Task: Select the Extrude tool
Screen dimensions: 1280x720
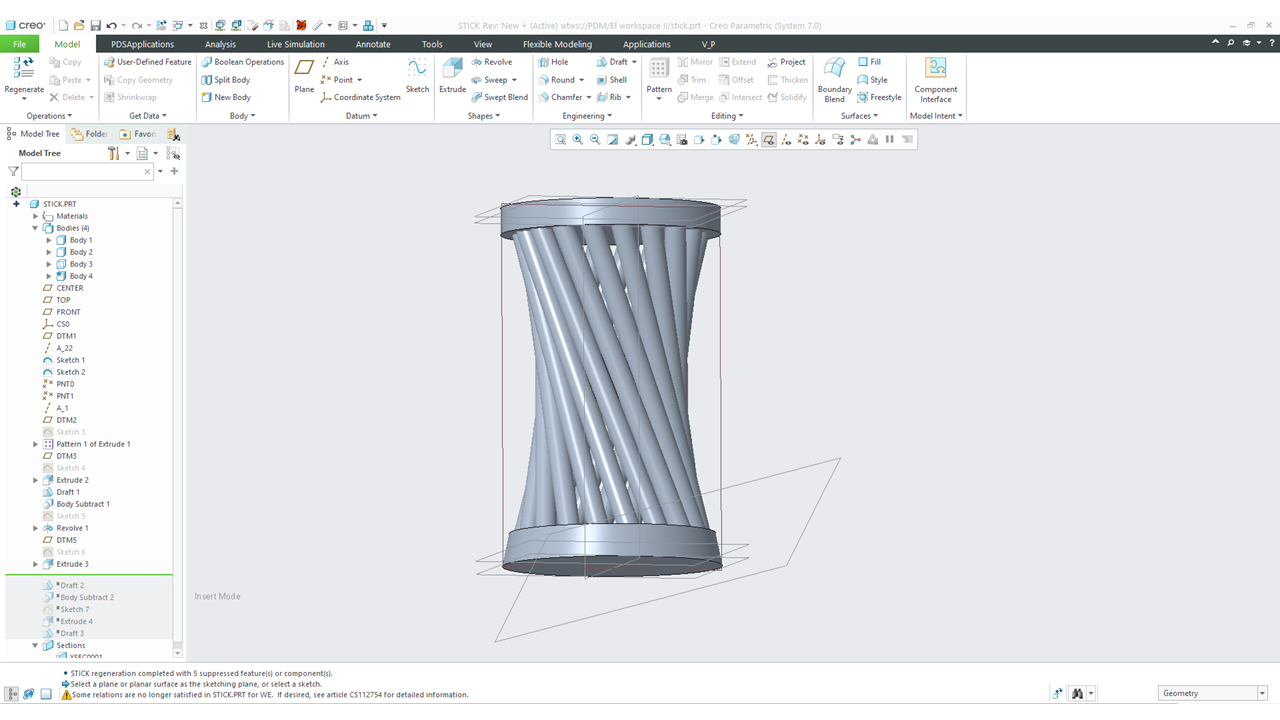Action: pos(453,76)
